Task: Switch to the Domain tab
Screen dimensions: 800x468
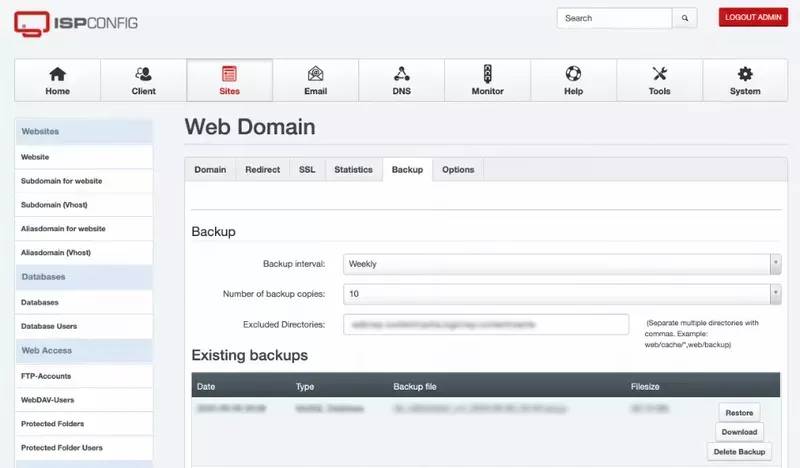Action: pos(210,169)
